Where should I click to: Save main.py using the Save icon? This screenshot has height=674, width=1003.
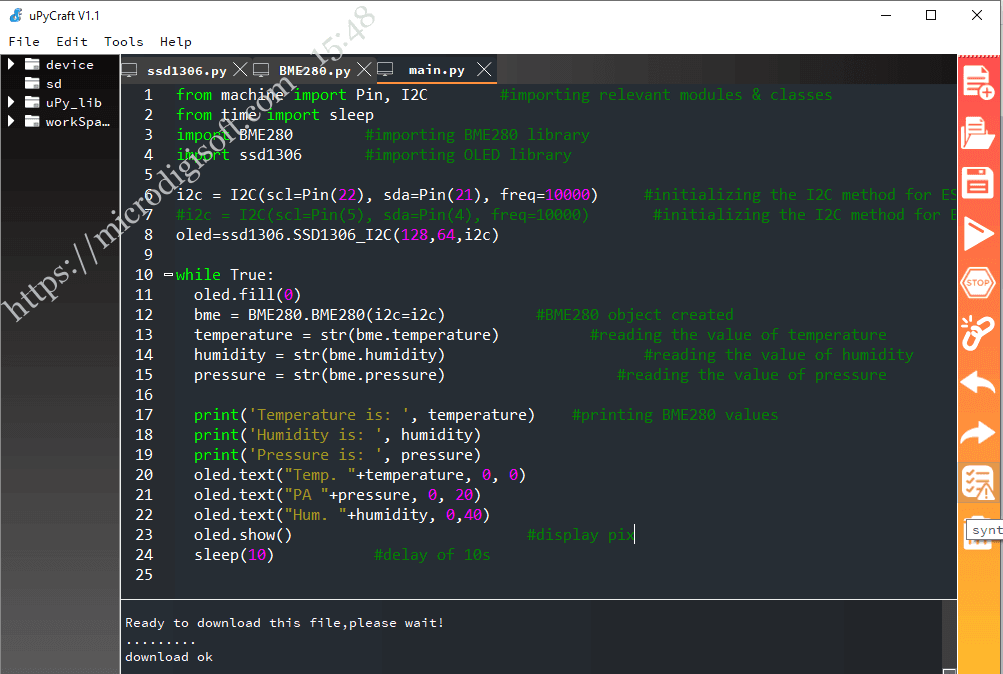point(977,182)
